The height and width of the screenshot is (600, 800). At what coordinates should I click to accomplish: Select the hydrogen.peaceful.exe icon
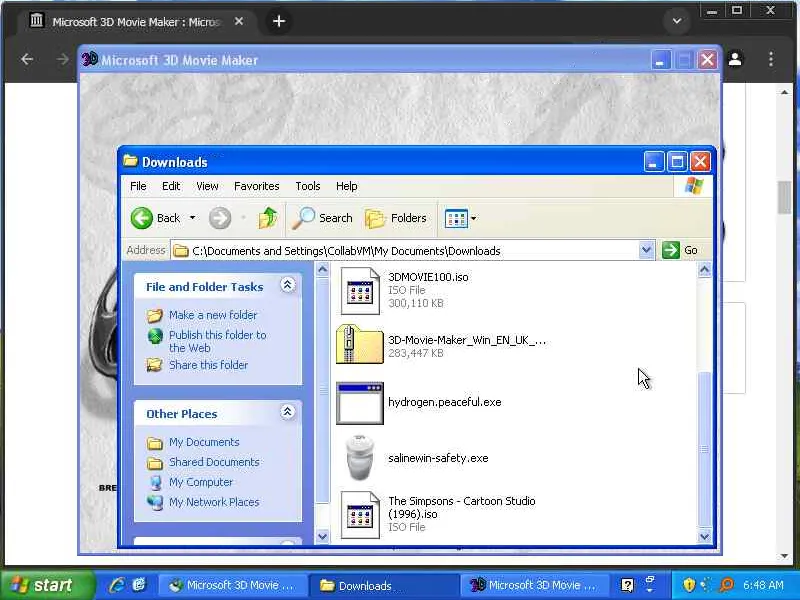[x=360, y=403]
